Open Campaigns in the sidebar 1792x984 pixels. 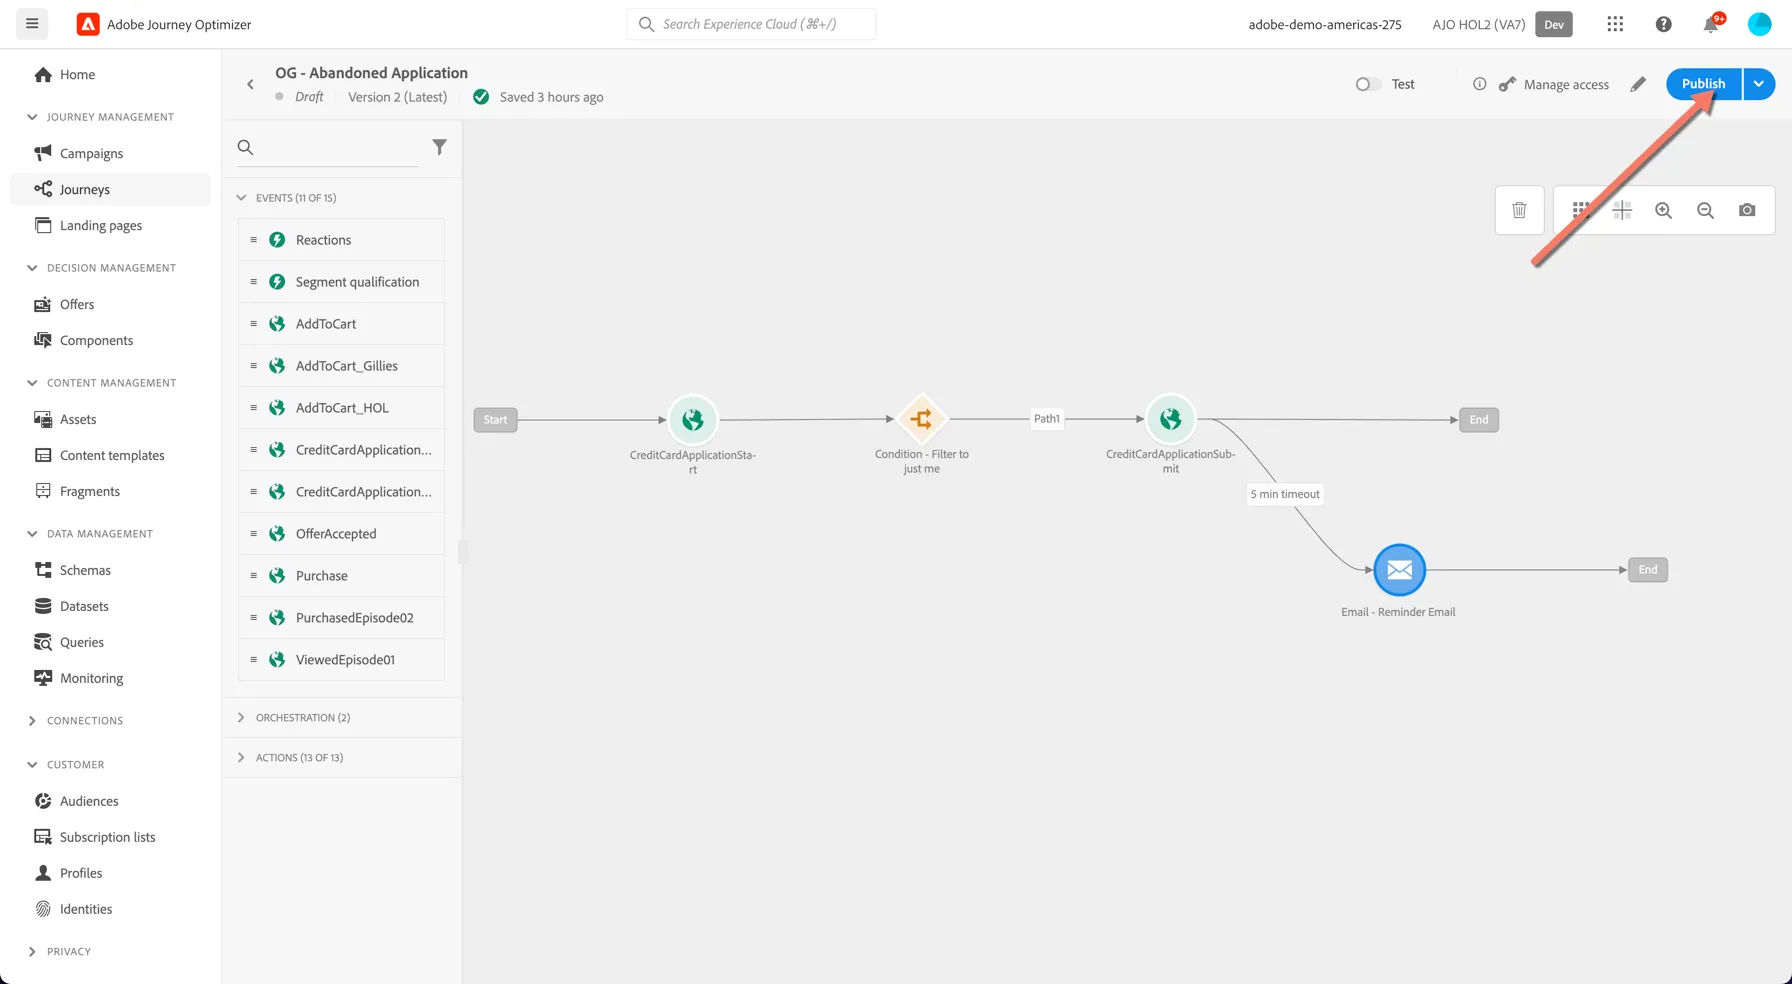[x=110, y=153]
